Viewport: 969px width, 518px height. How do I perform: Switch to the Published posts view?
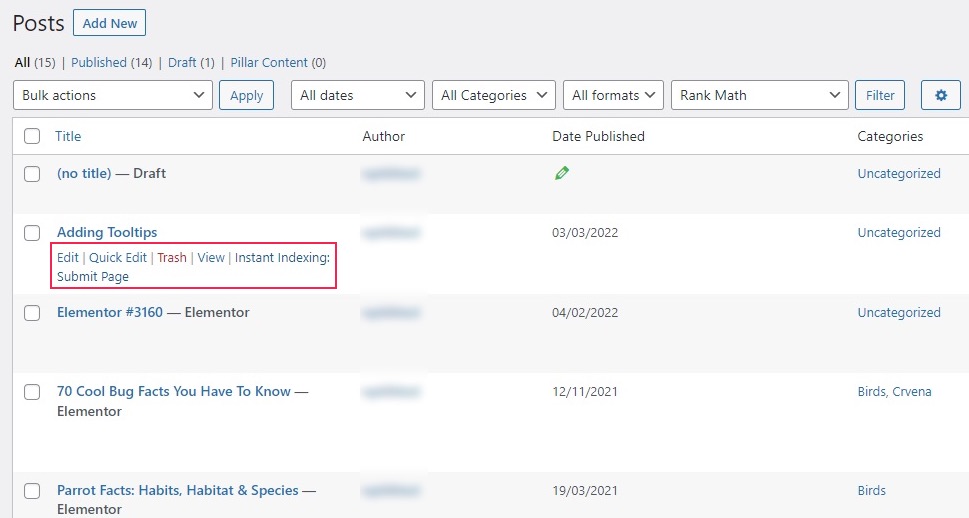[x=99, y=62]
